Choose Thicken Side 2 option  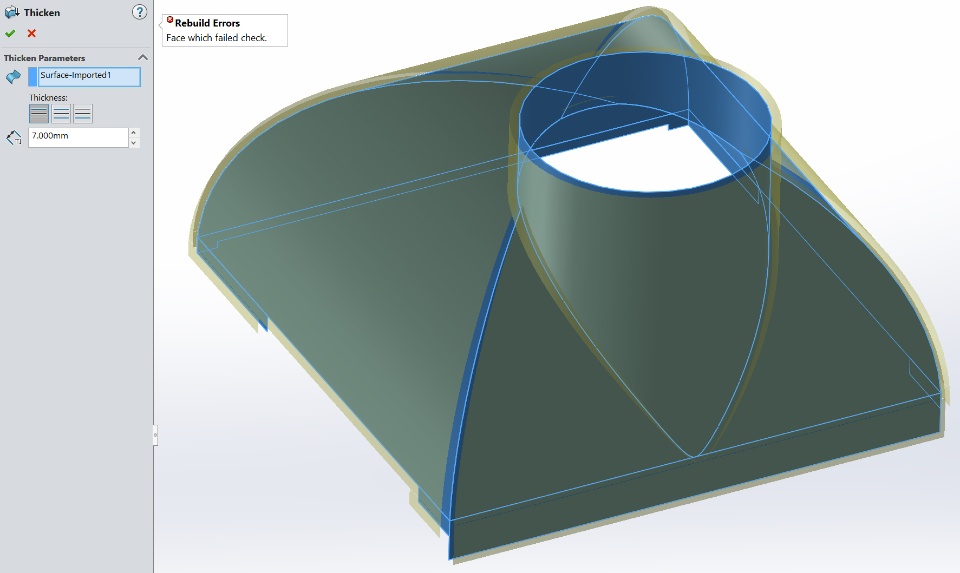[x=83, y=114]
